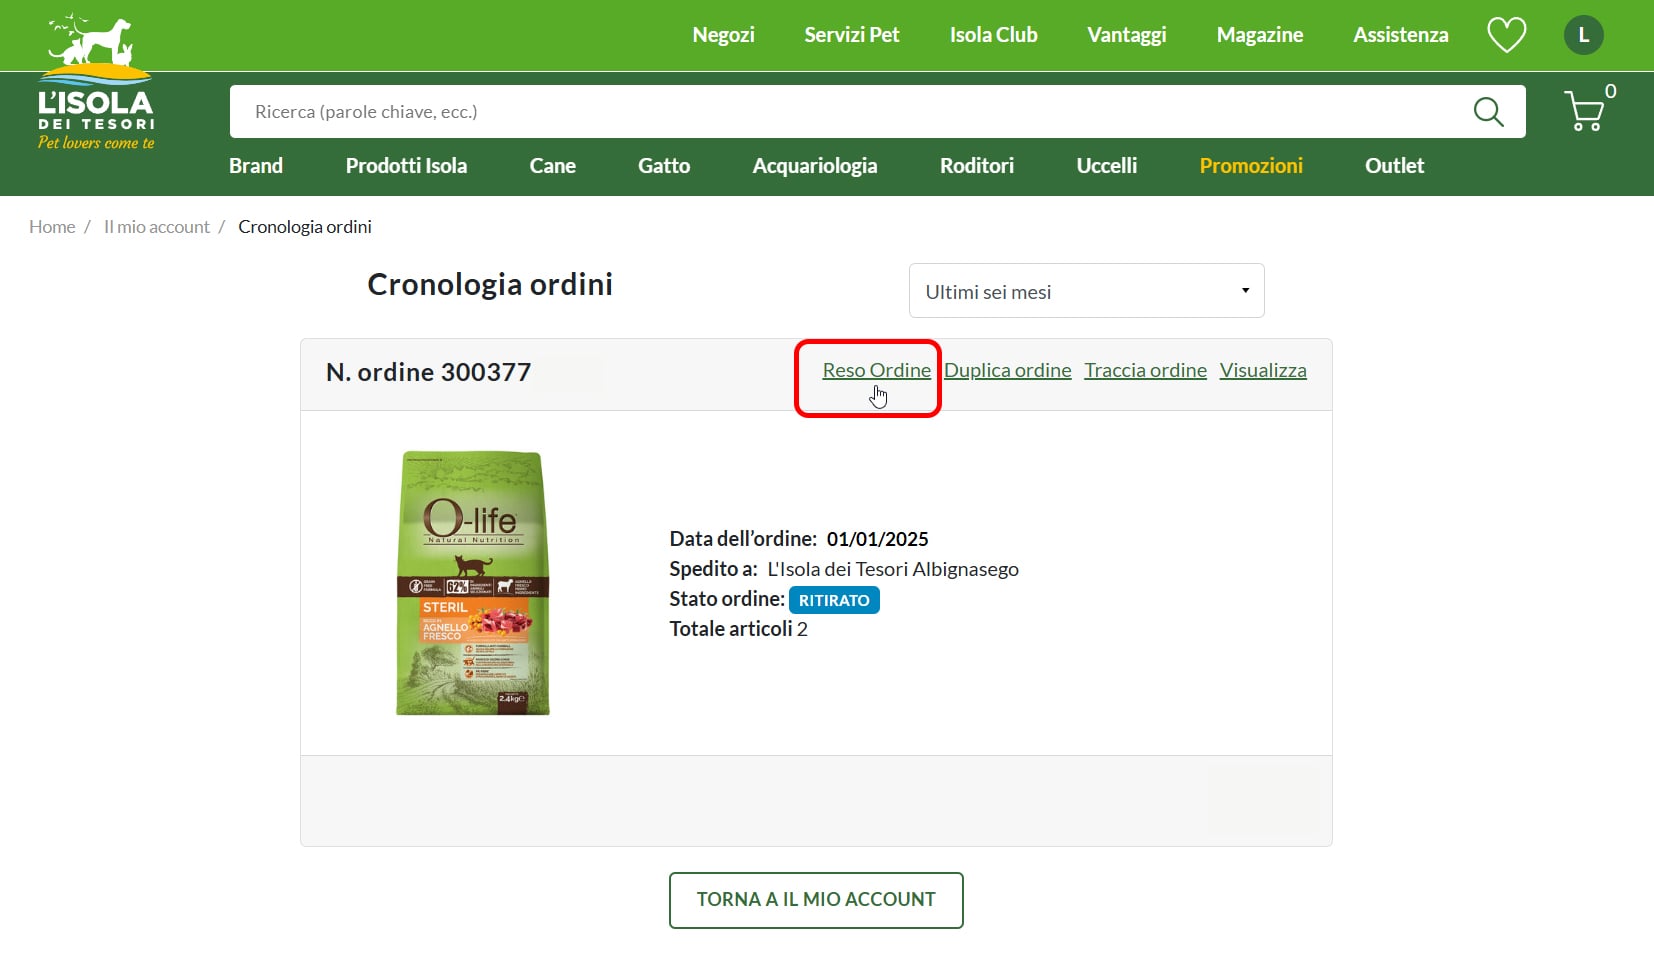Open Uccelli category
Viewport: 1654px width, 955px height.
point(1106,166)
